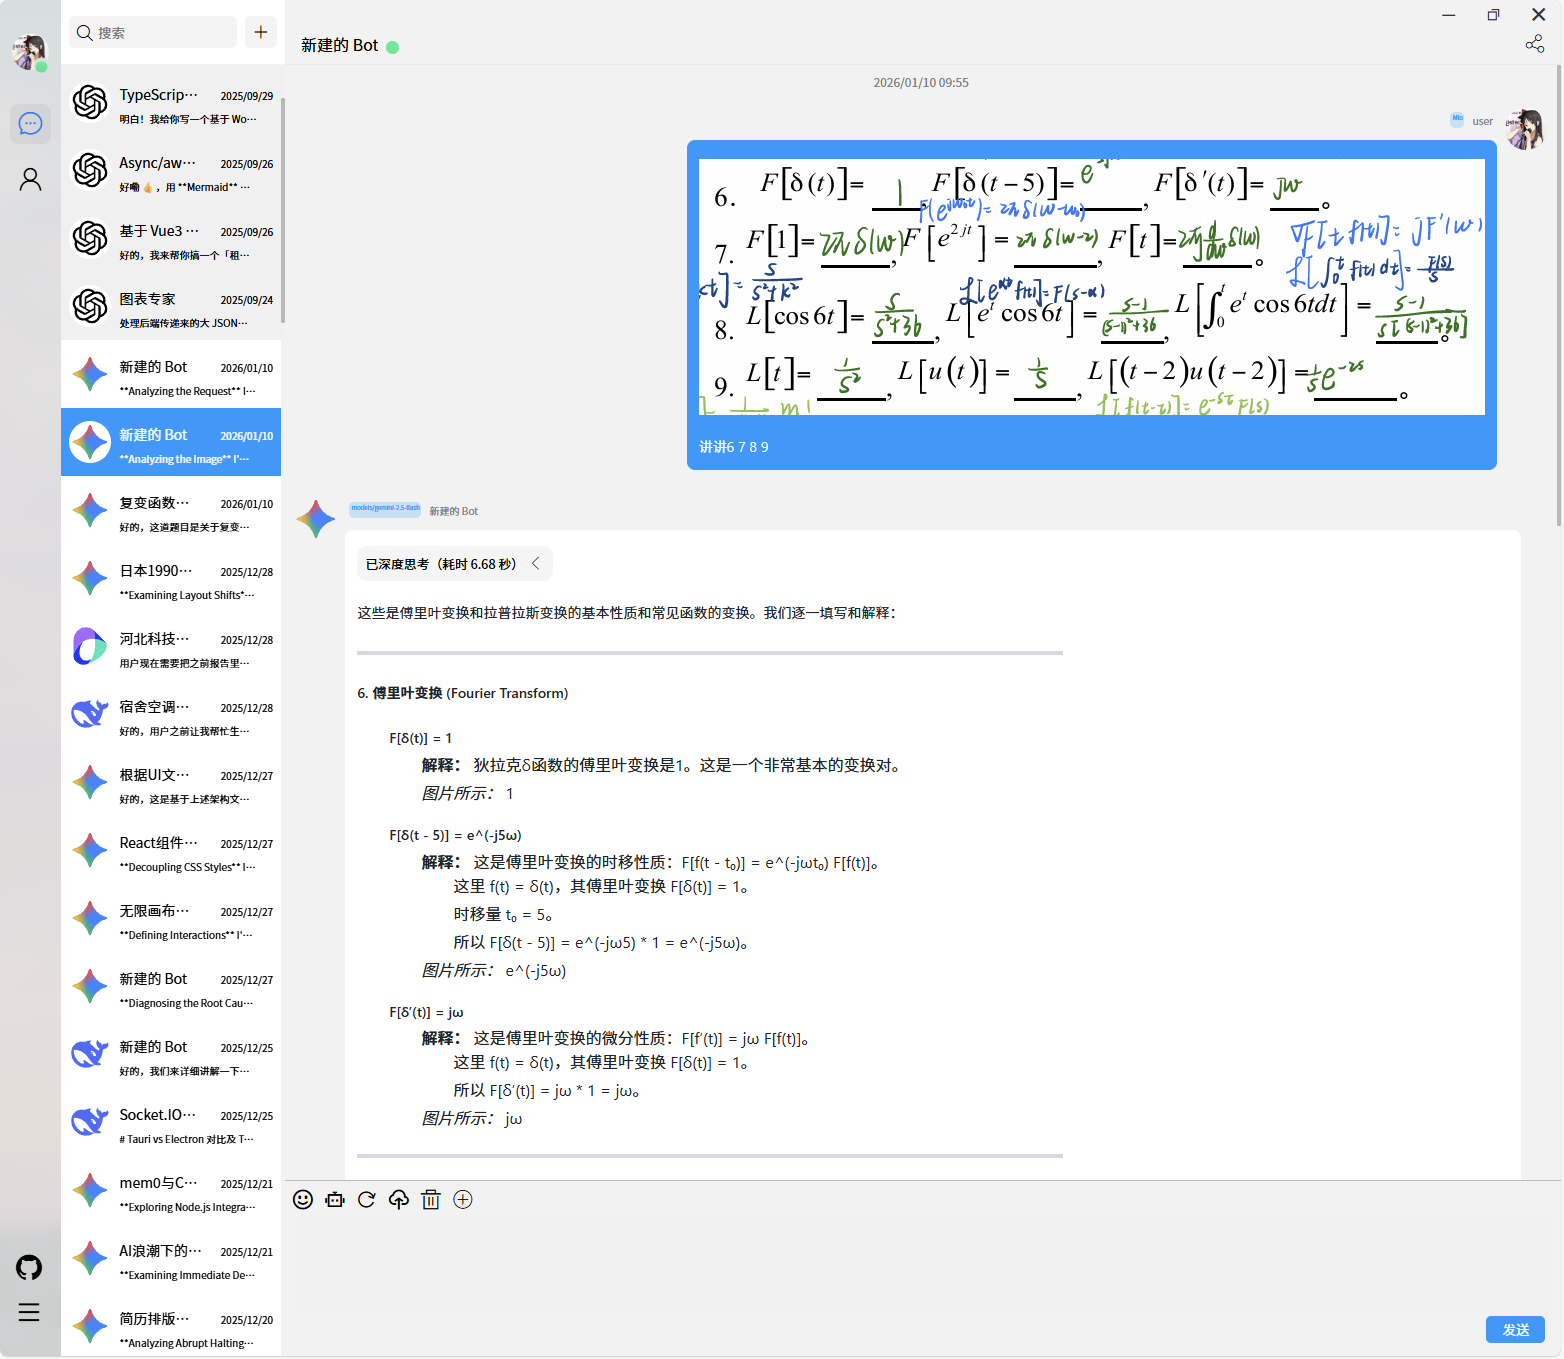
Task: Open the 无限画布 conversation
Action: (x=171, y=918)
